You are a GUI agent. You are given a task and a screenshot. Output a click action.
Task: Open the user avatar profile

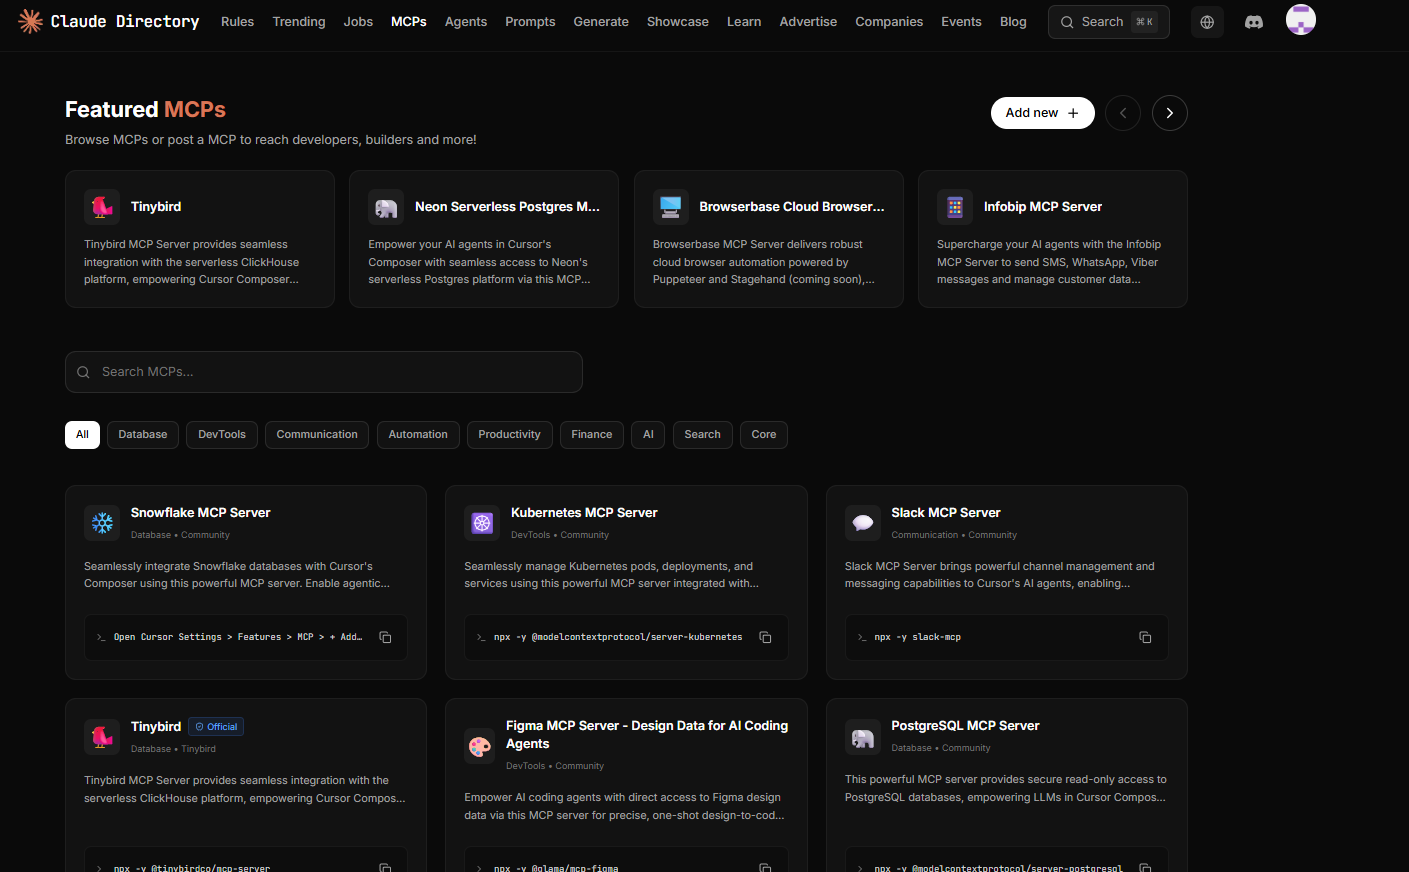[1300, 20]
